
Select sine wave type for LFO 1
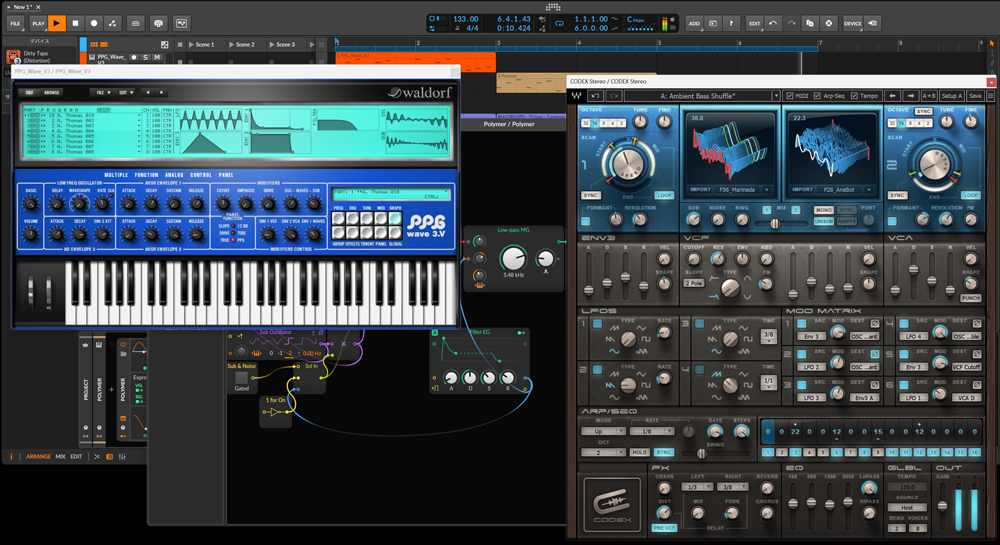click(x=614, y=351)
